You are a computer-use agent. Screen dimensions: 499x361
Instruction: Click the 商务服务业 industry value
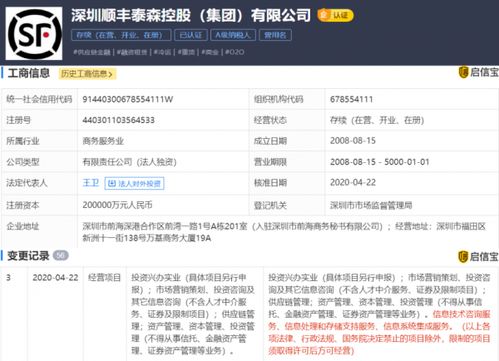click(103, 141)
